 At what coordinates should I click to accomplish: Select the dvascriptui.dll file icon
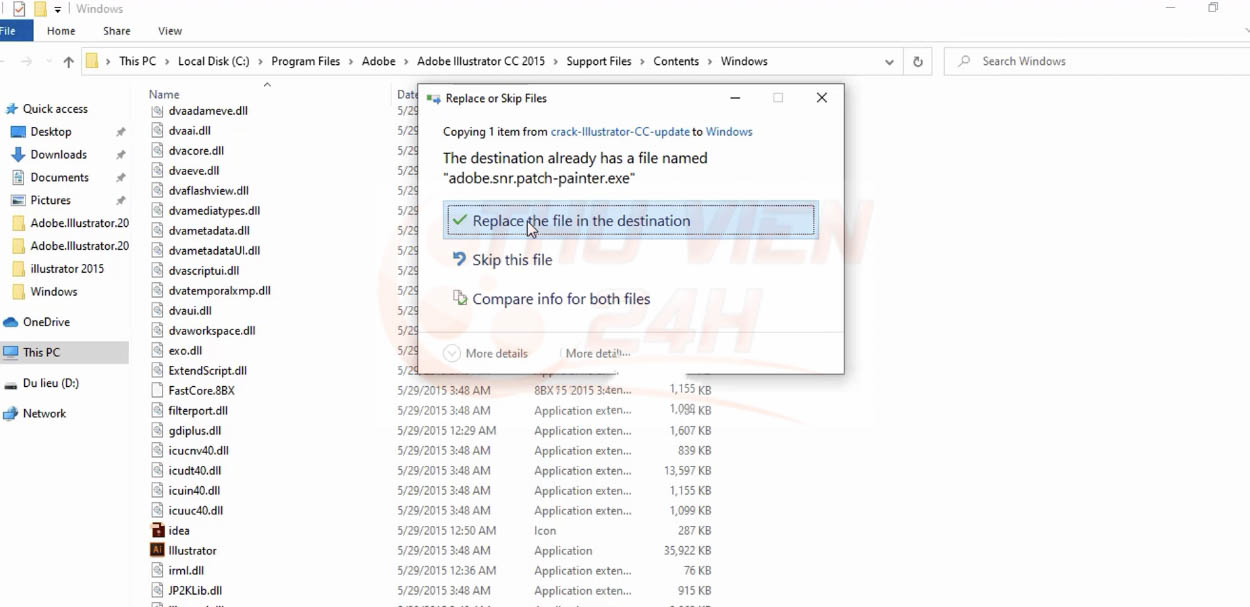[x=157, y=271]
